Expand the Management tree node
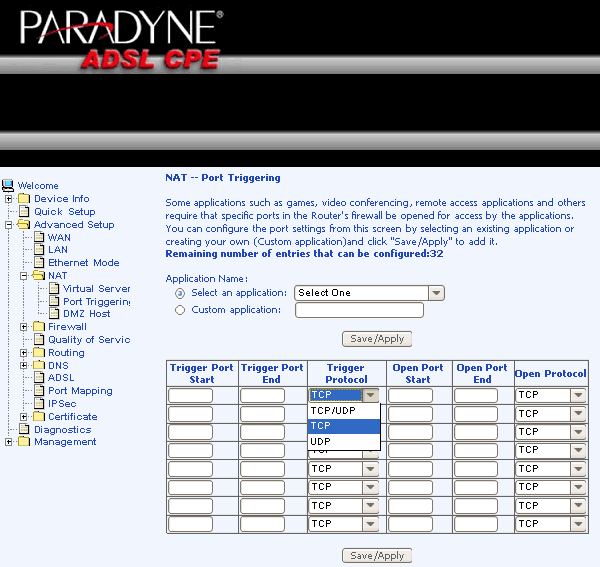The height and width of the screenshot is (567, 600). tap(9, 442)
